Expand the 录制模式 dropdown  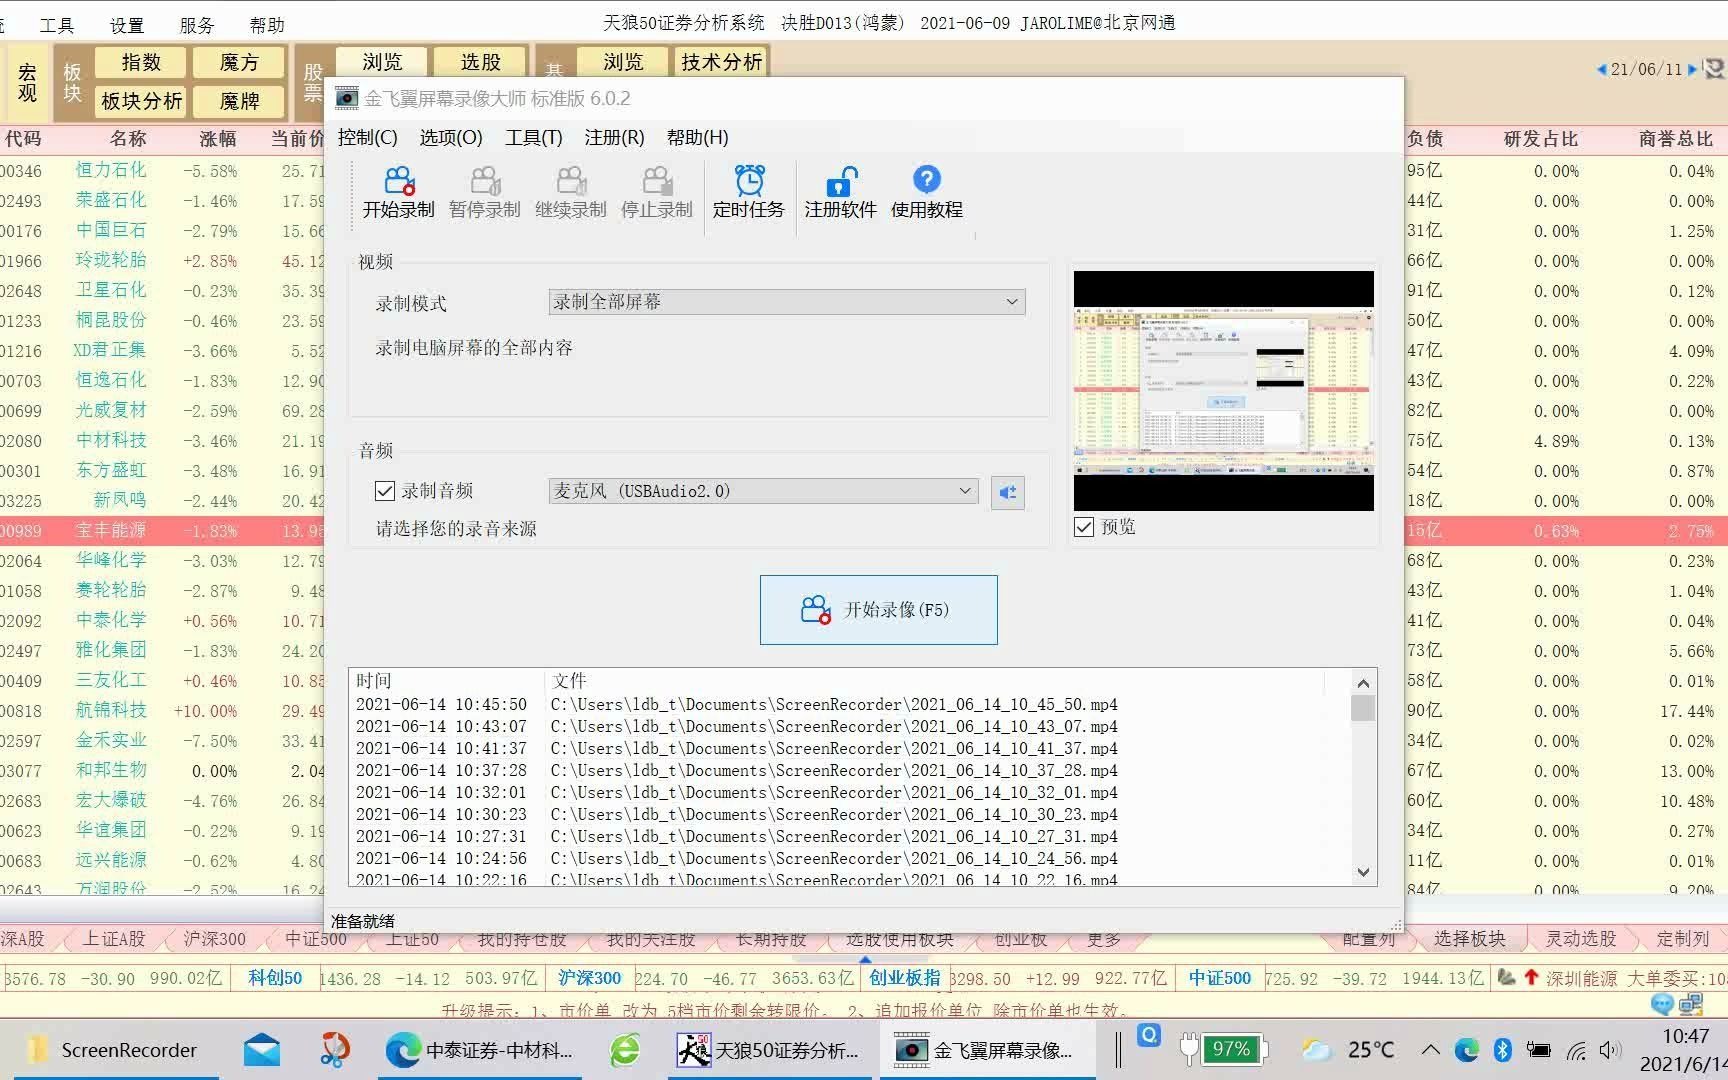pos(787,302)
